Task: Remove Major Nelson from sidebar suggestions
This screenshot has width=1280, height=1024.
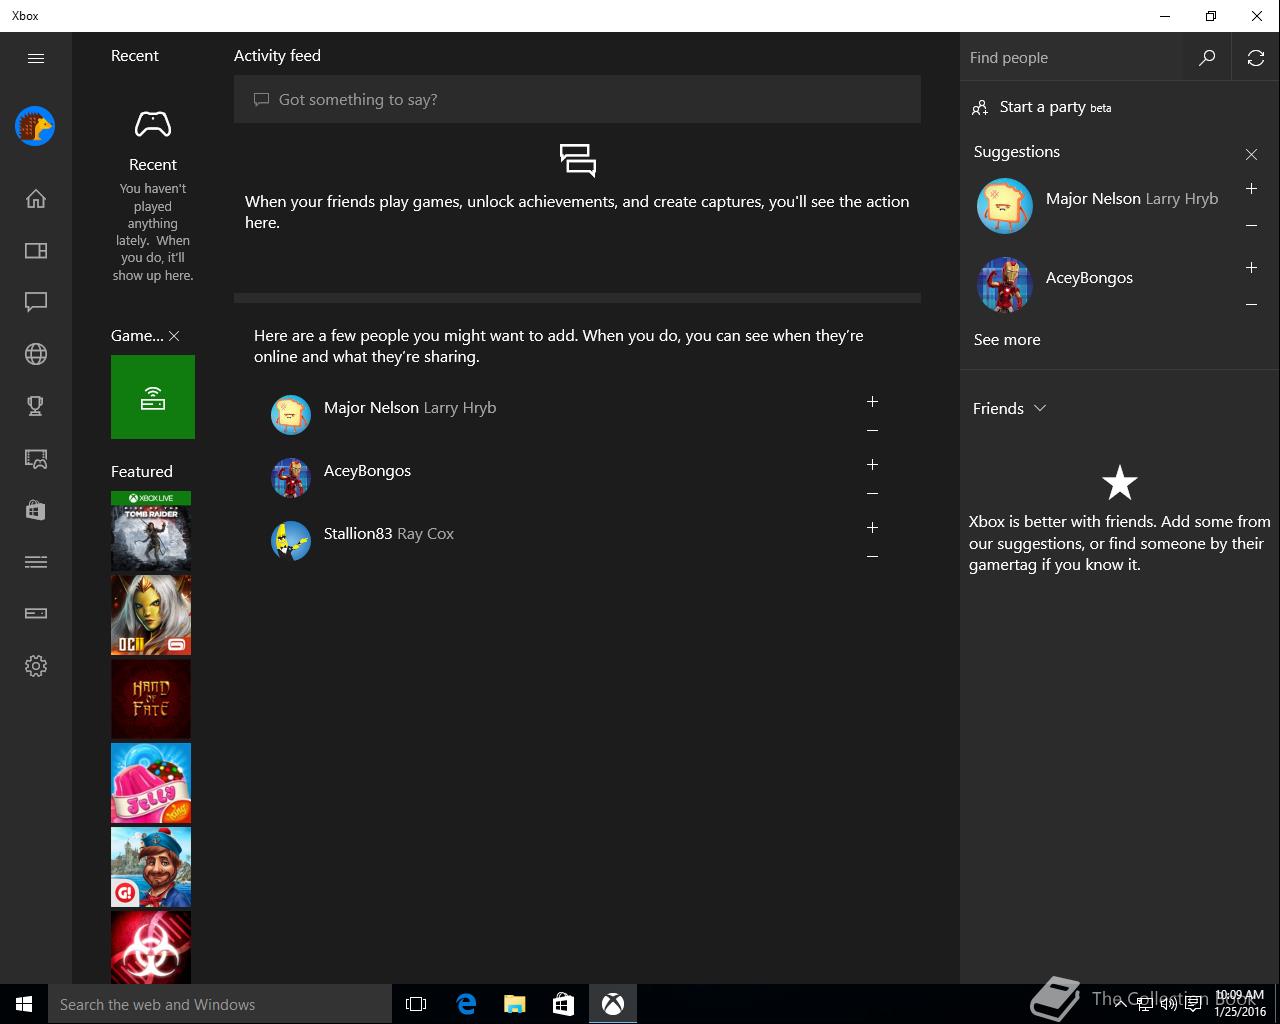Action: point(1251,226)
